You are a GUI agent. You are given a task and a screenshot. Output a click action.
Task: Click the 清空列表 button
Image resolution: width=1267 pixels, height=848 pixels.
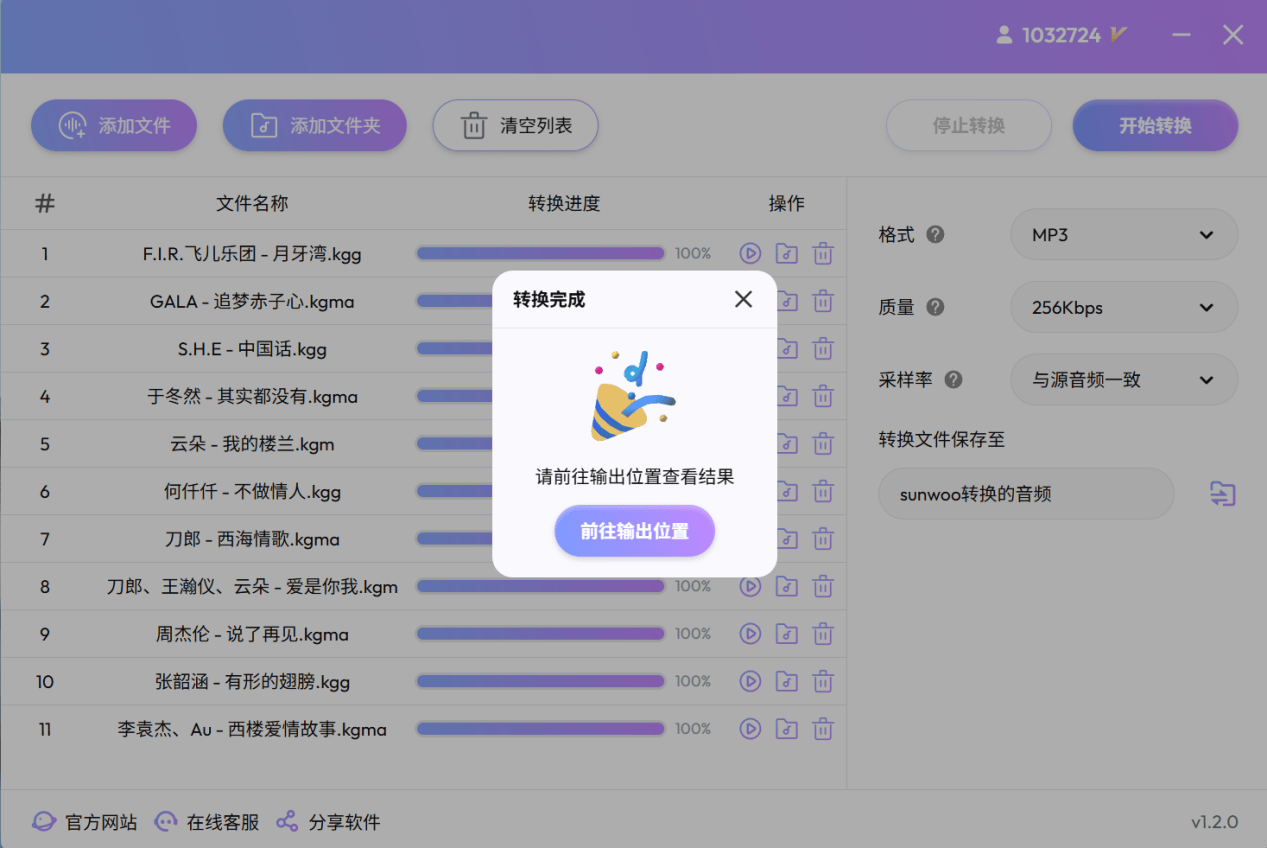[515, 126]
